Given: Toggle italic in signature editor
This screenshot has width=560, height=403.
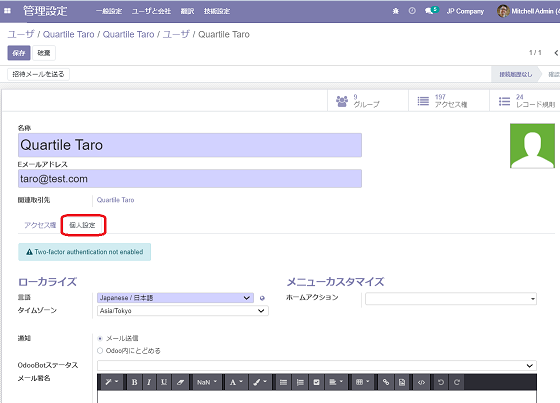Looking at the screenshot, I should [149, 382].
